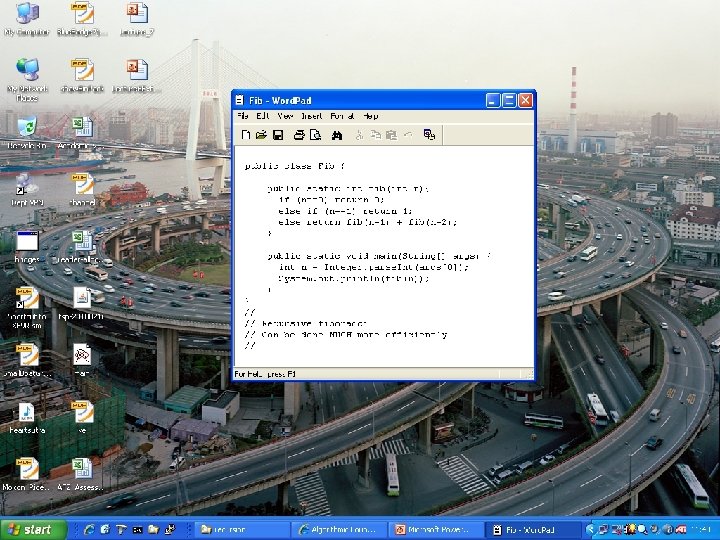Open the Format menu in WordPad

click(x=342, y=116)
